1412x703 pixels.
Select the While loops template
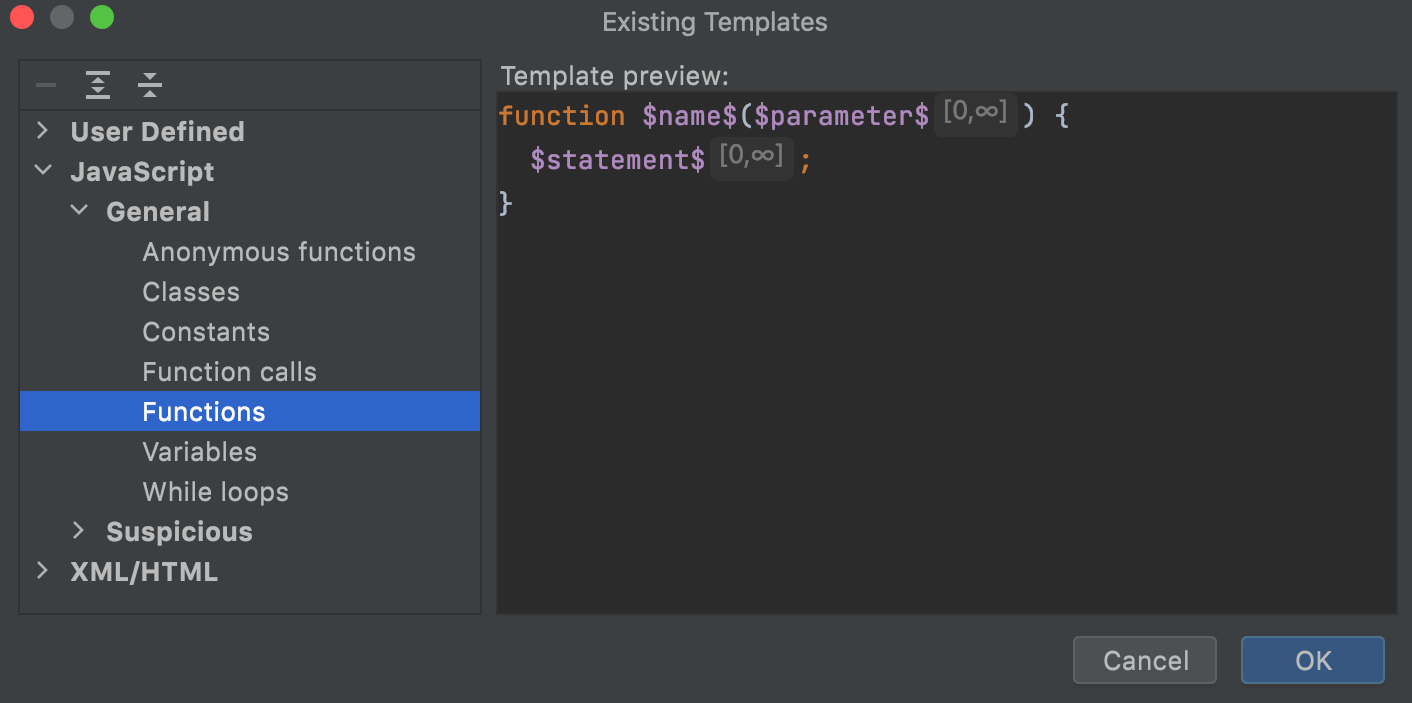[214, 491]
